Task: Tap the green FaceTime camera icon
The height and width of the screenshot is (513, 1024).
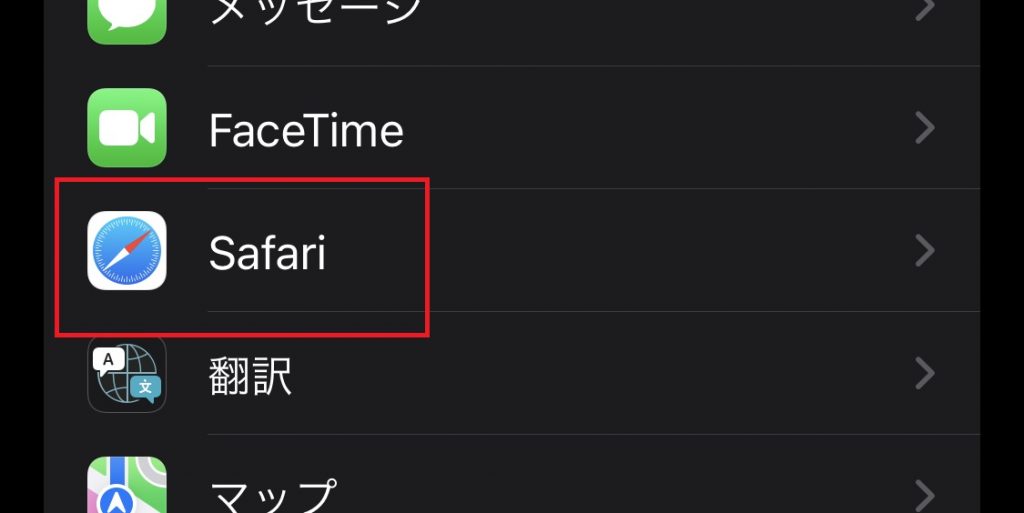Action: [x=127, y=128]
